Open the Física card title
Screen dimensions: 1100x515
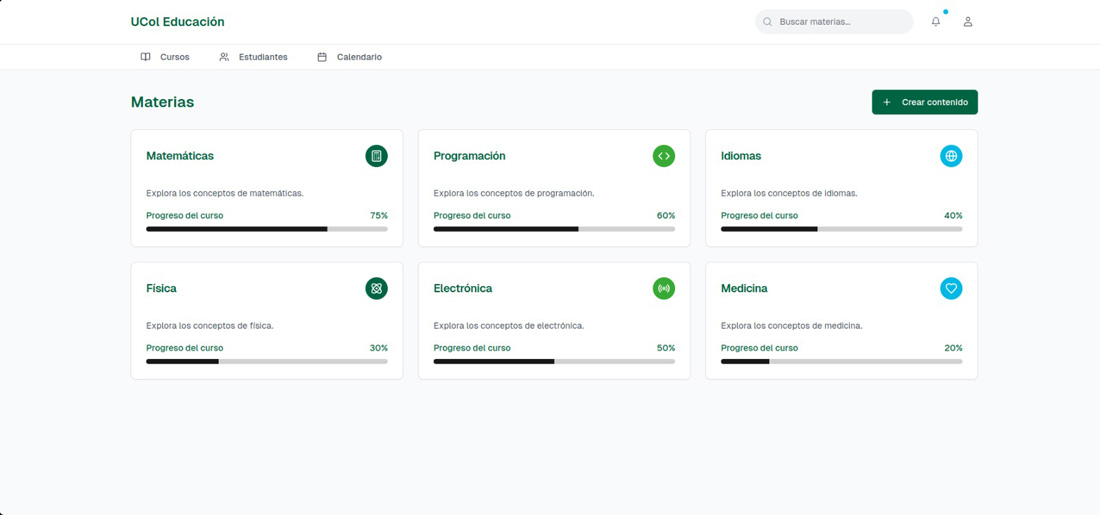tap(161, 288)
